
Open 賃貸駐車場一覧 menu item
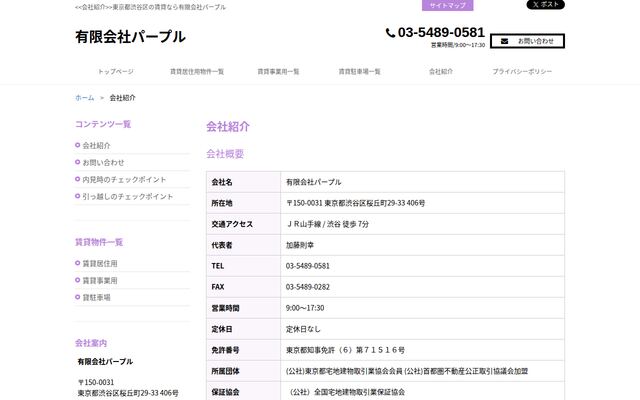pos(359,71)
